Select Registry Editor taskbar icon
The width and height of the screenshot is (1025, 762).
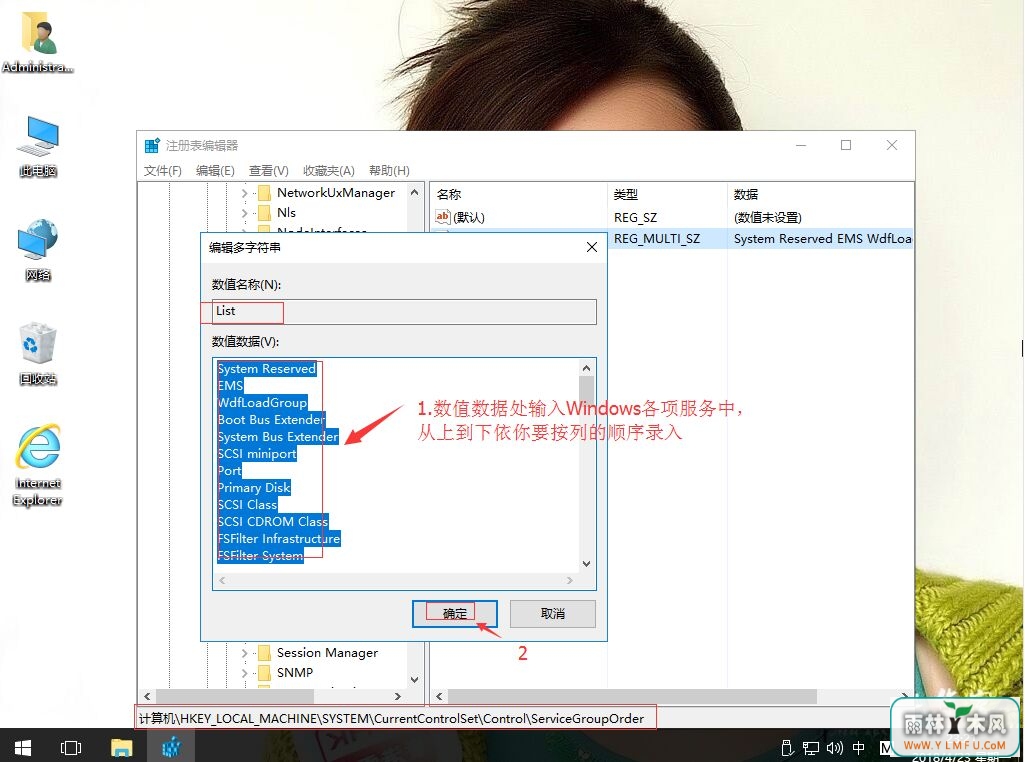171,747
